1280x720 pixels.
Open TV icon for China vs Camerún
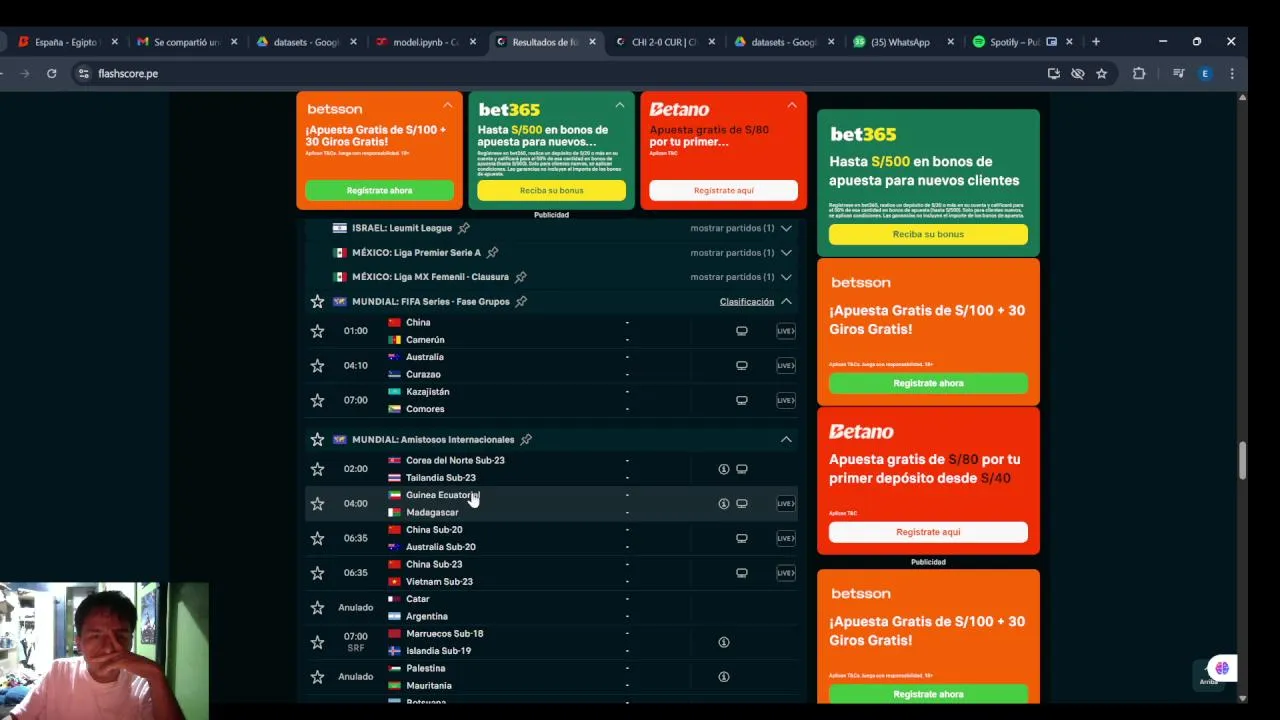click(742, 331)
